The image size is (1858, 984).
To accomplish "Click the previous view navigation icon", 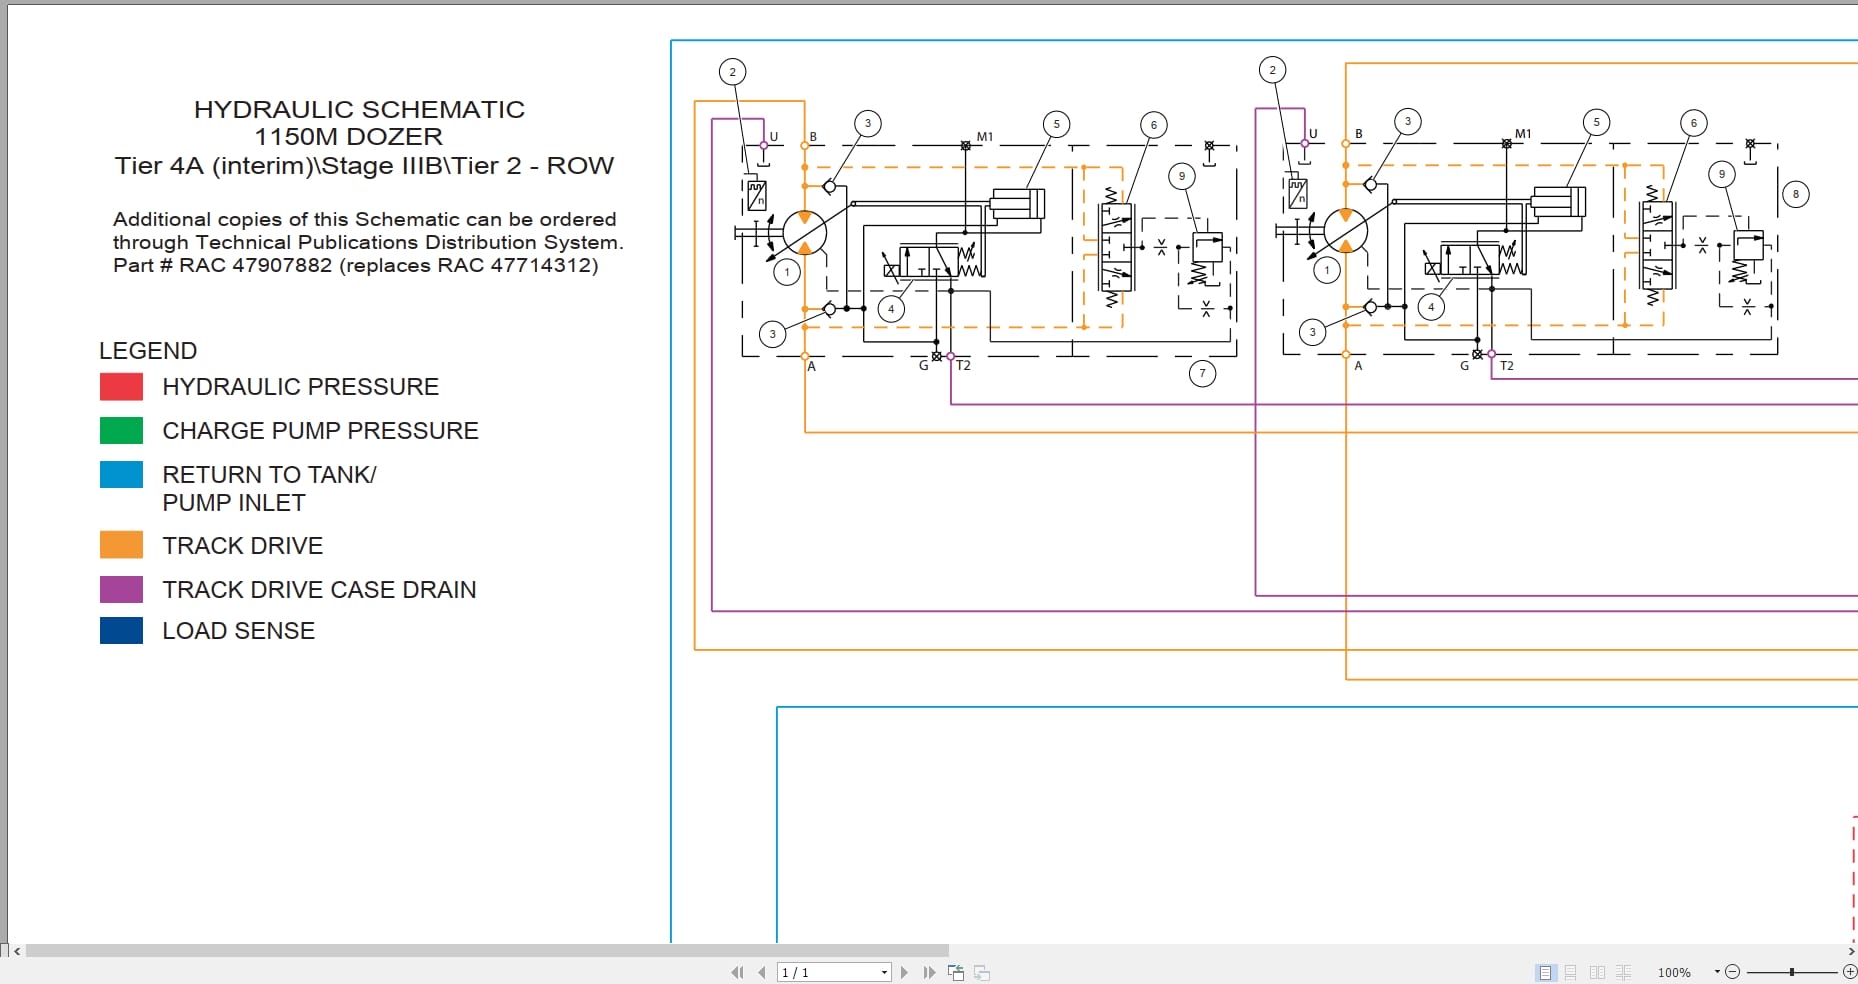I will pos(955,971).
